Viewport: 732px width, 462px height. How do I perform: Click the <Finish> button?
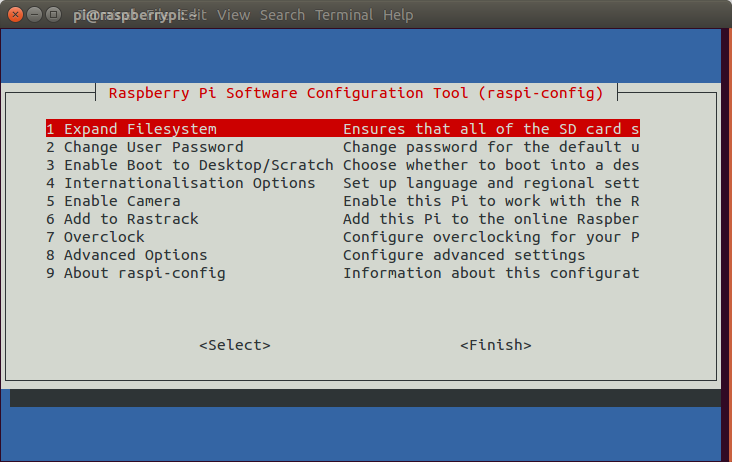click(496, 345)
